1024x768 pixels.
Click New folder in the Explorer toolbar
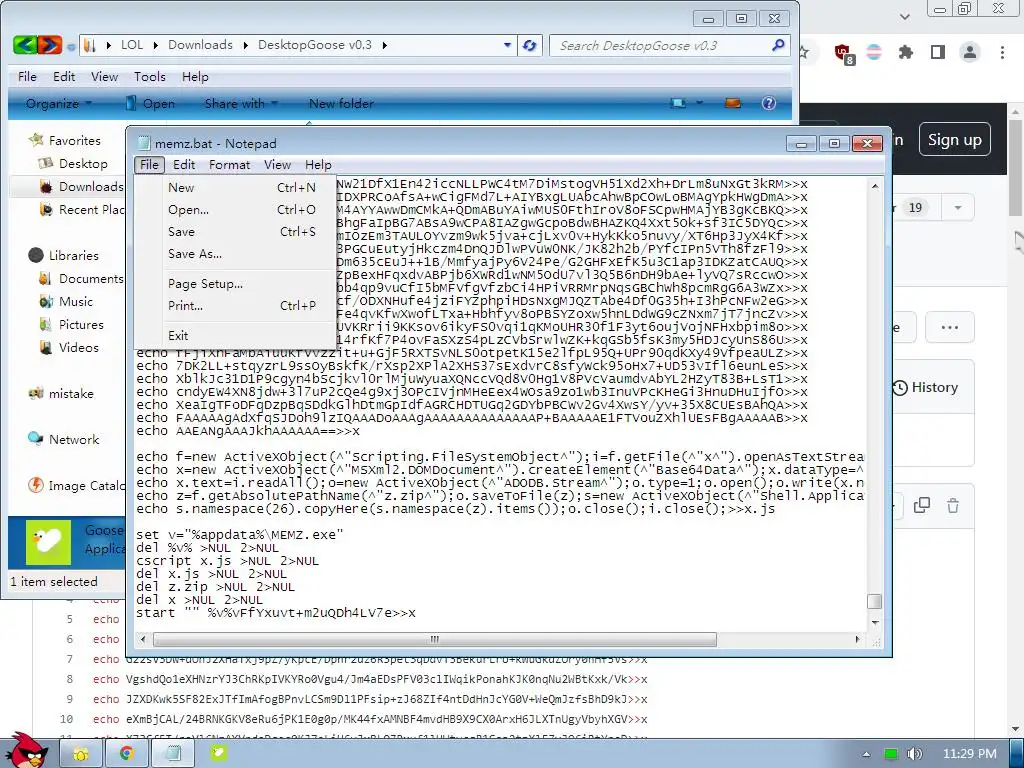[341, 103]
